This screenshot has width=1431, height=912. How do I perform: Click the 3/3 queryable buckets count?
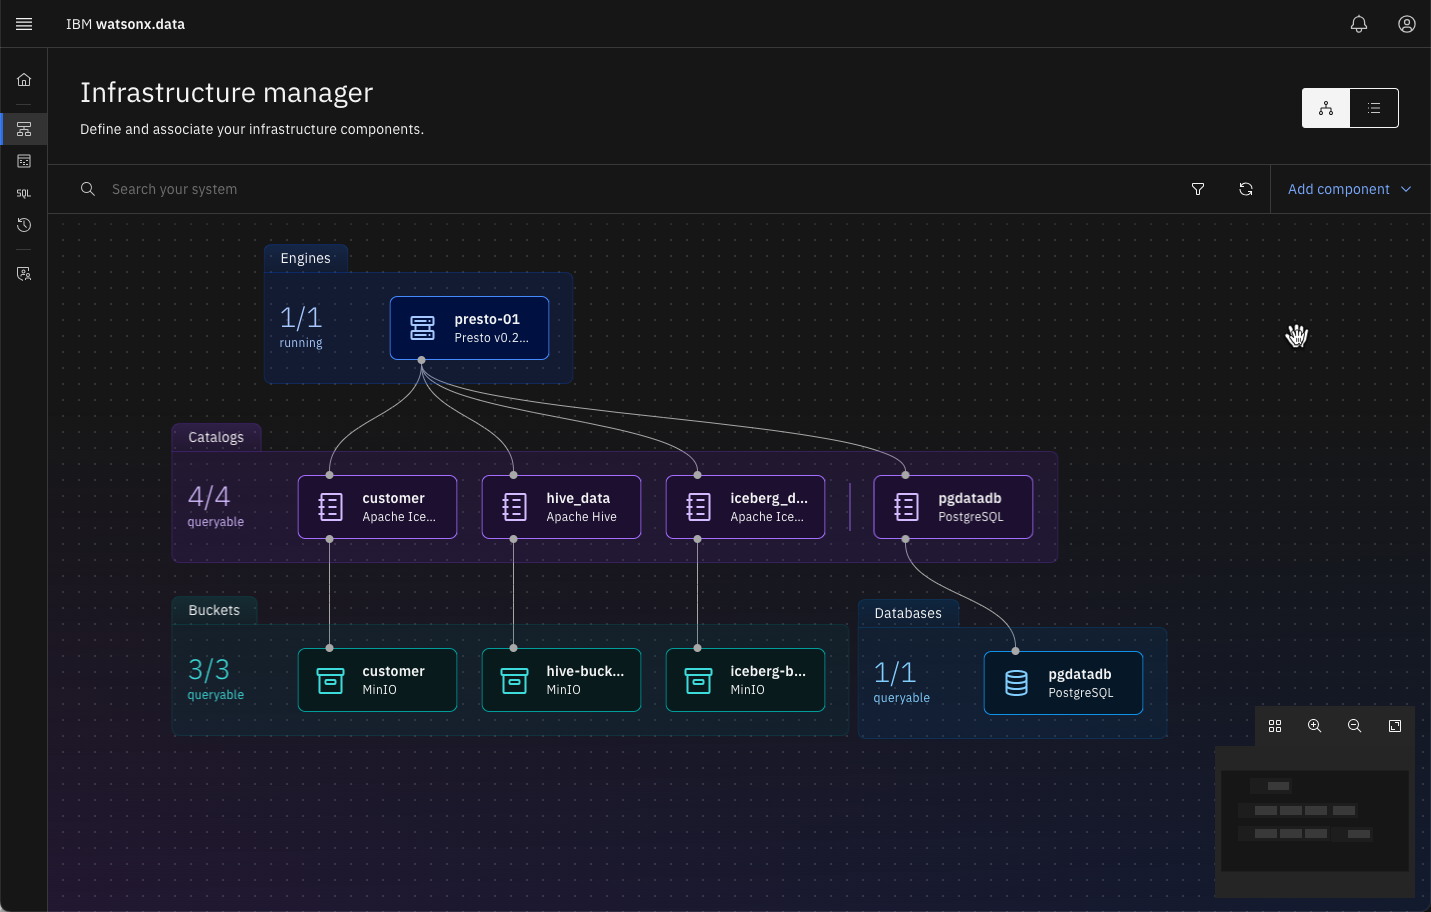coord(216,679)
